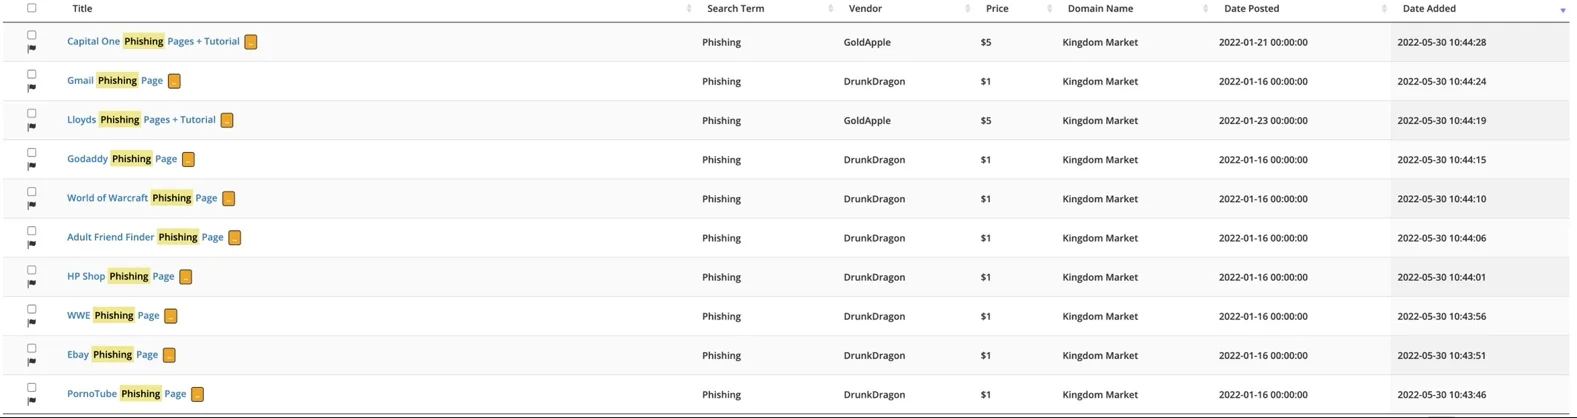Tick the select-all checkbox in the header

[x=32, y=8]
